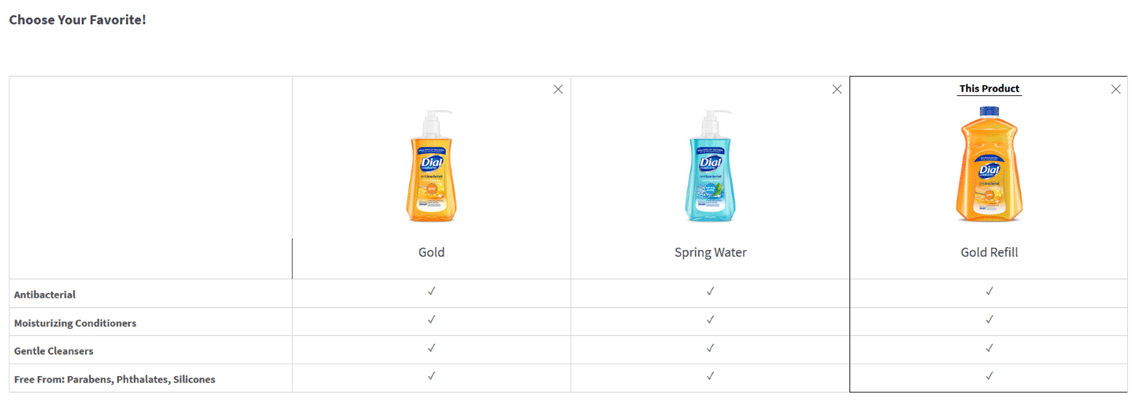Open the Spring Water soap bottle image
This screenshot has height=404, width=1145.
[x=710, y=166]
